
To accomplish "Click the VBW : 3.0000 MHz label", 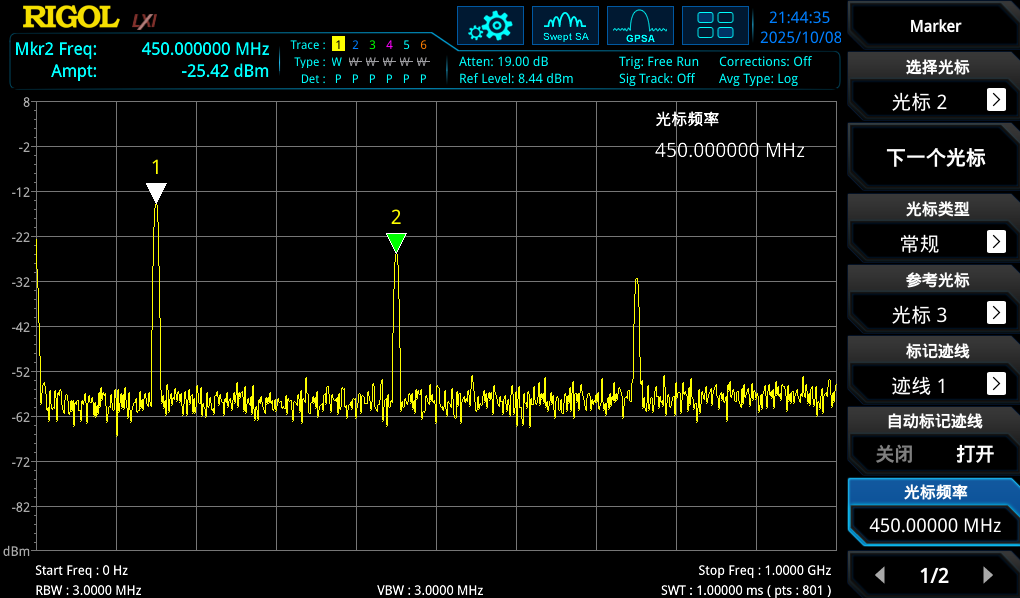I will [430, 590].
